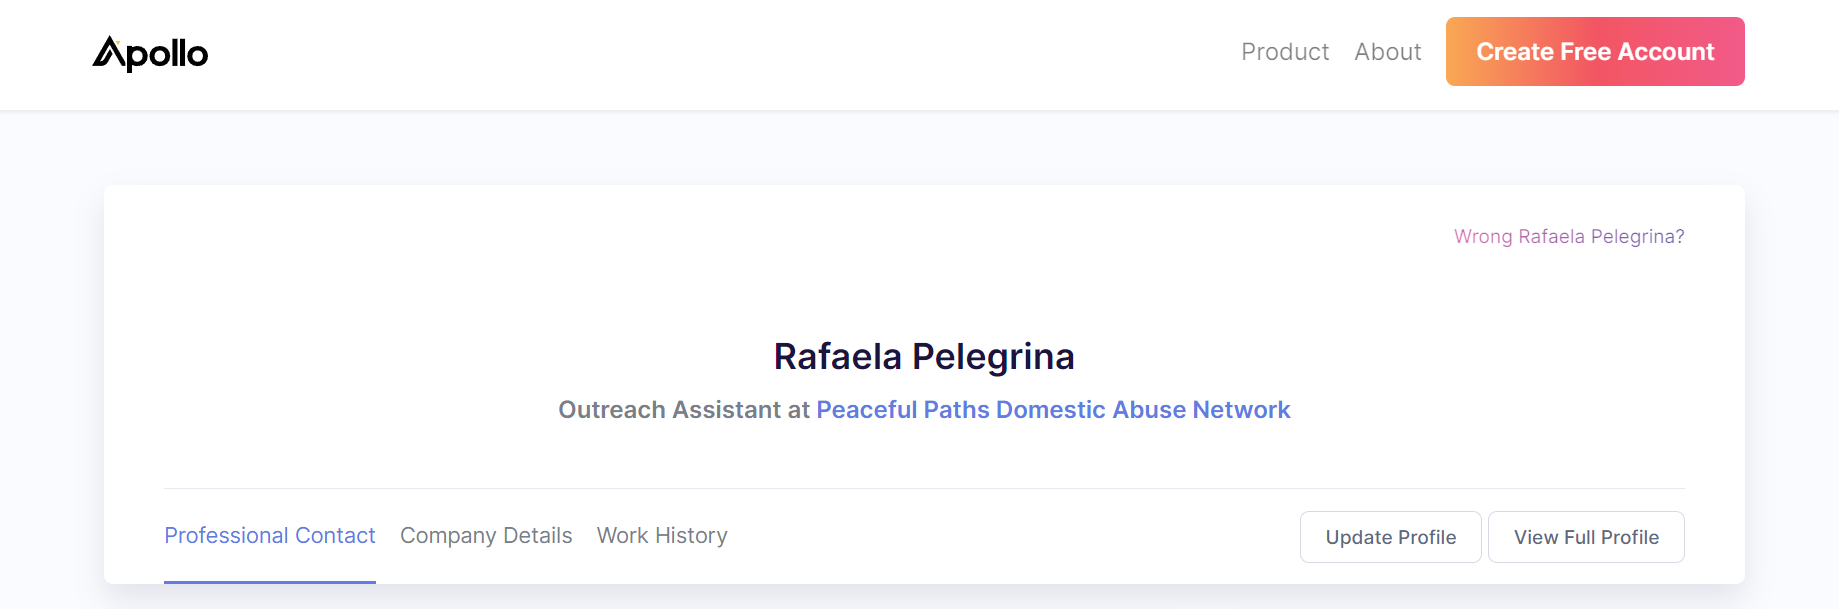Go to Apollo homepage via header logo

pos(150,53)
